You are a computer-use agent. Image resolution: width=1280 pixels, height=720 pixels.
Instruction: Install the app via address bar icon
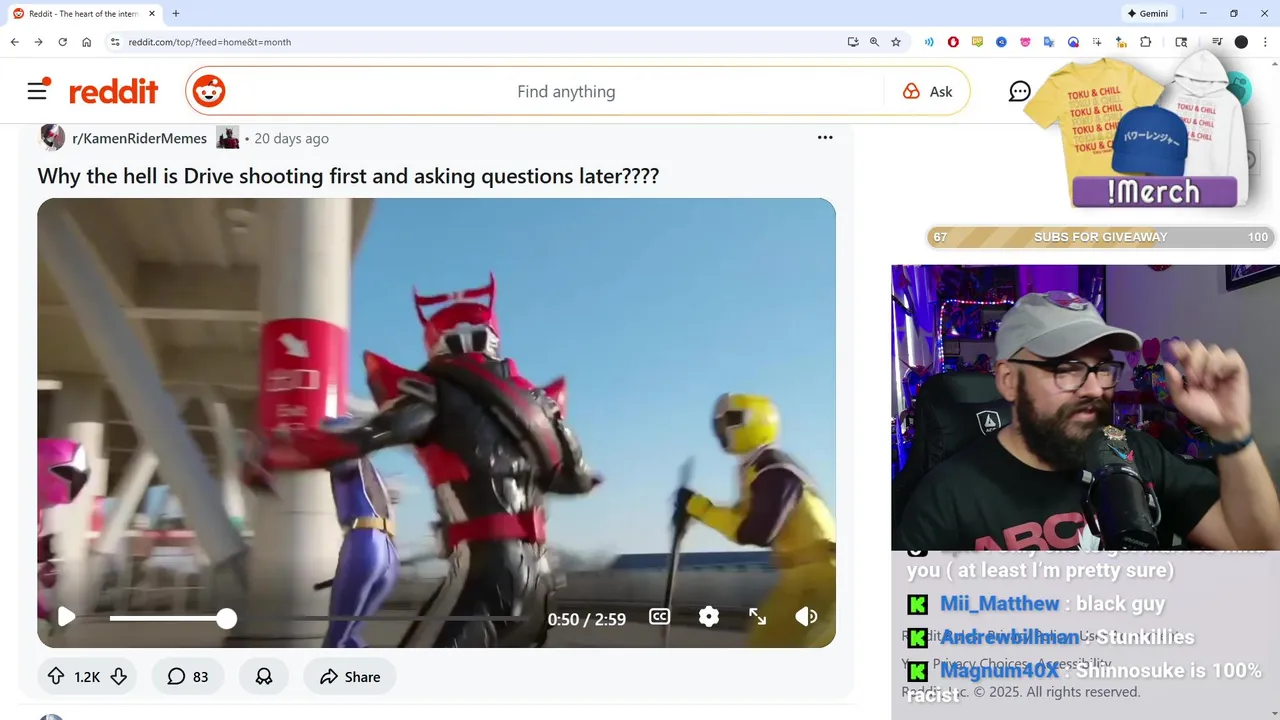(x=853, y=42)
